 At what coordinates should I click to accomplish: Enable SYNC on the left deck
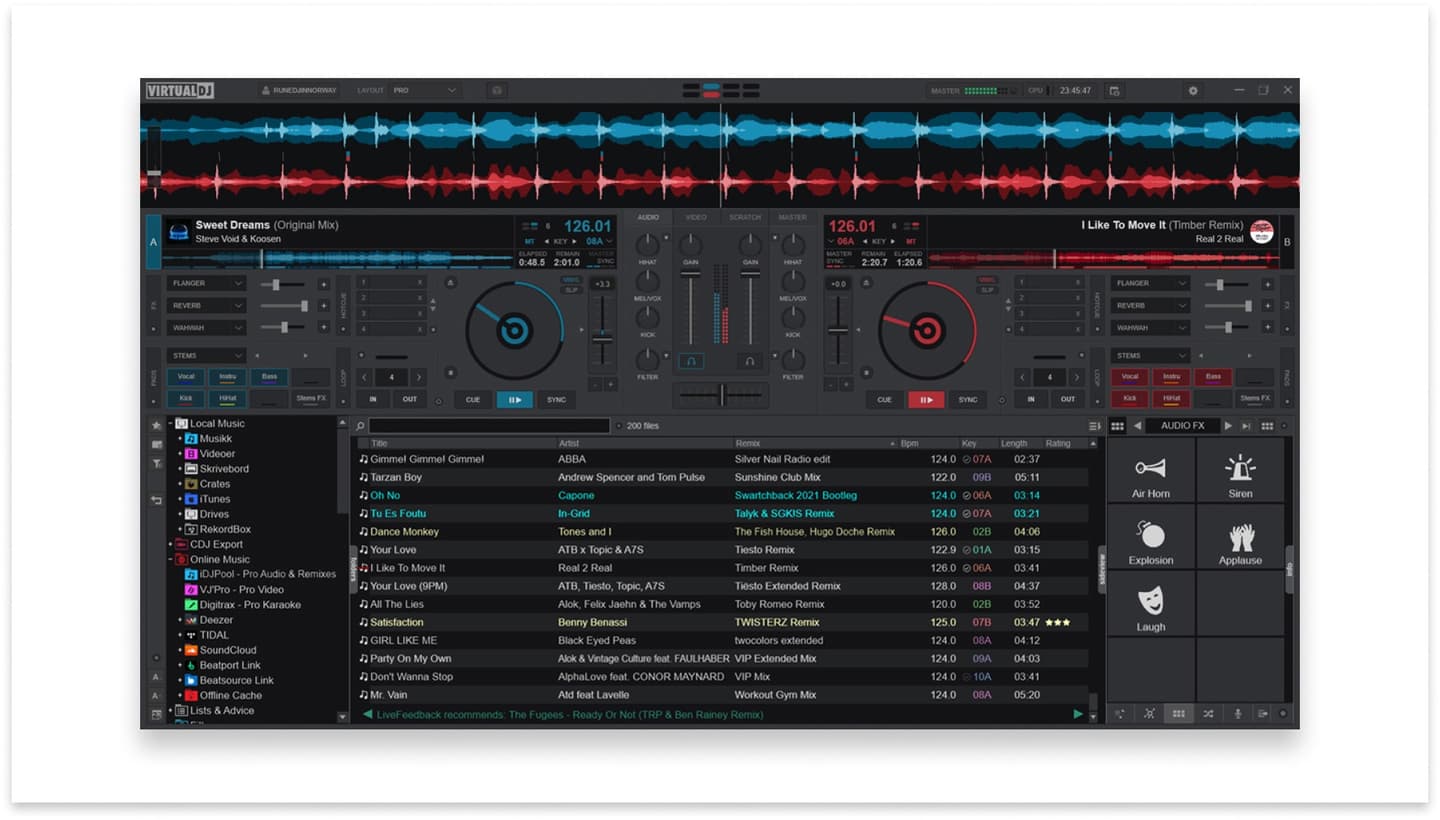point(556,399)
